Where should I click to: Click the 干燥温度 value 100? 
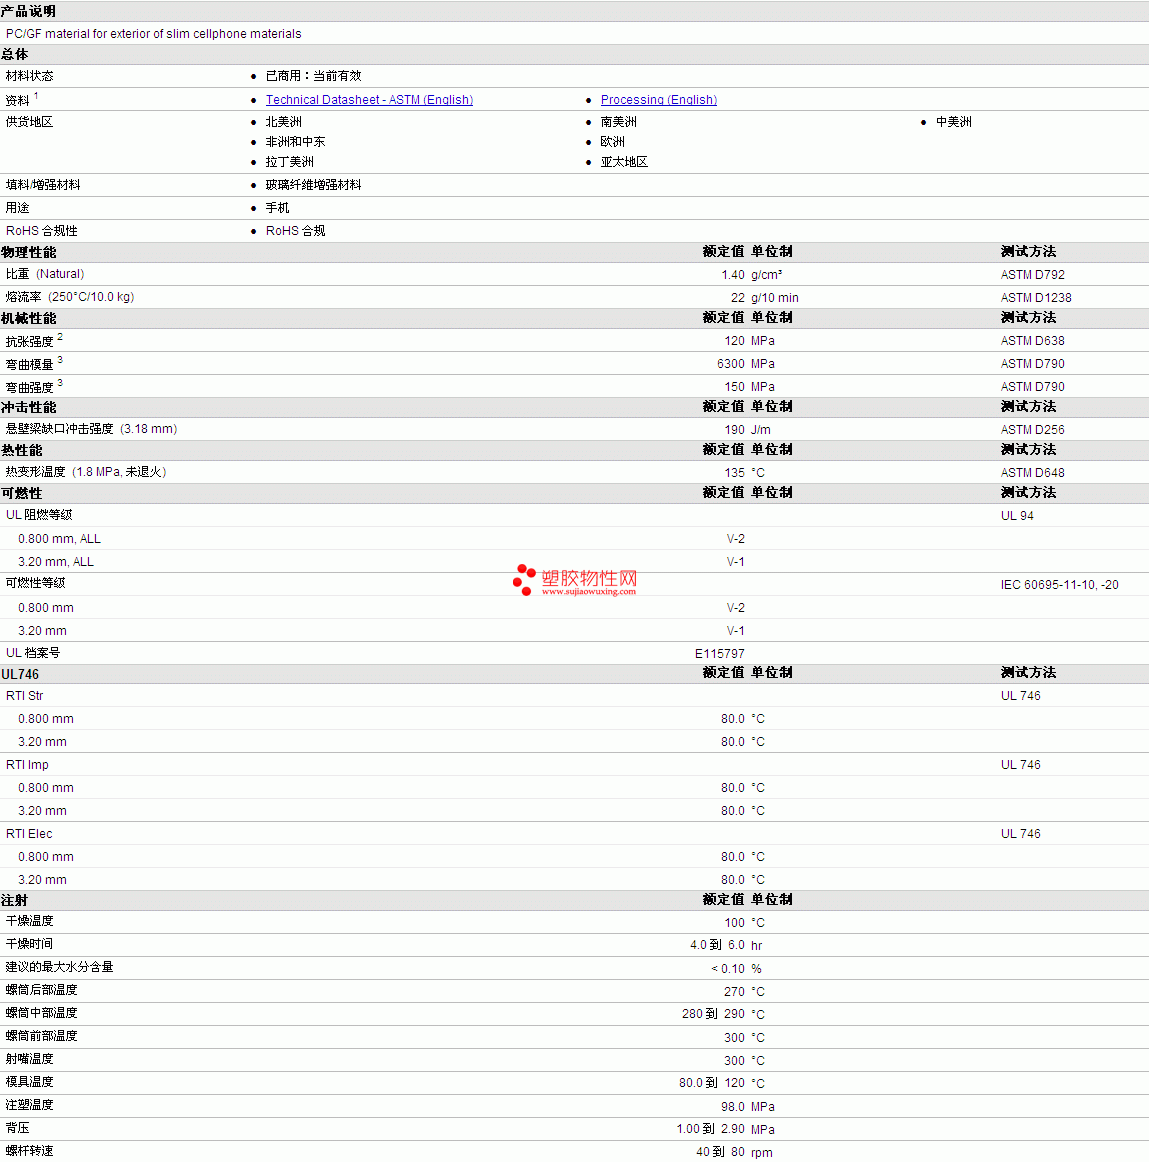pyautogui.click(x=735, y=923)
